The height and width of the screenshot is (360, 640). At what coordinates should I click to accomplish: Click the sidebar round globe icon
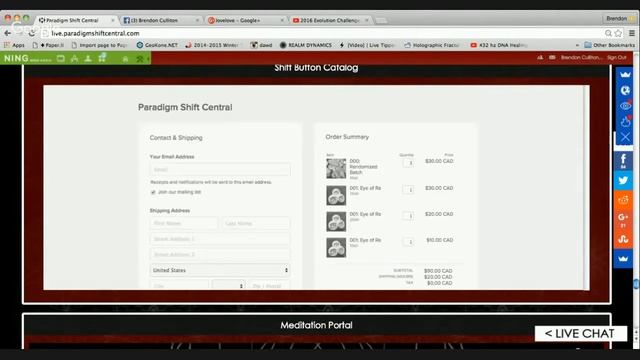click(x=625, y=90)
